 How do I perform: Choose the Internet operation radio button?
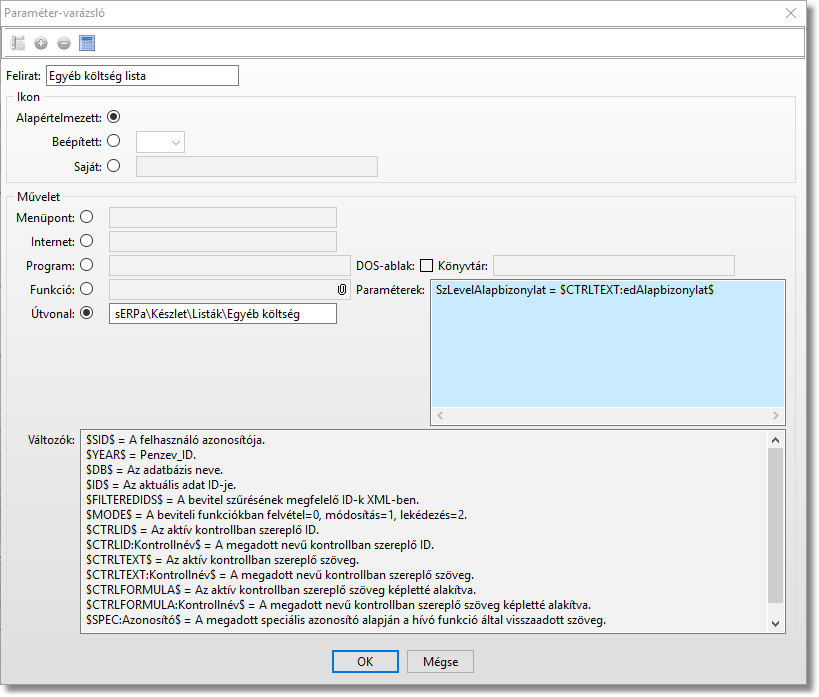pyautogui.click(x=87, y=241)
